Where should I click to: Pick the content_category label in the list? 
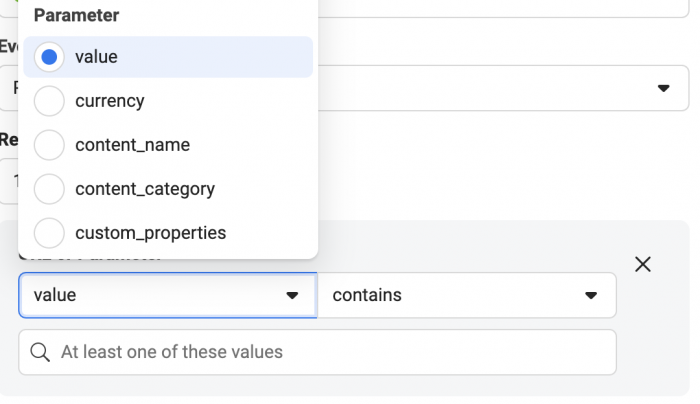tap(145, 189)
